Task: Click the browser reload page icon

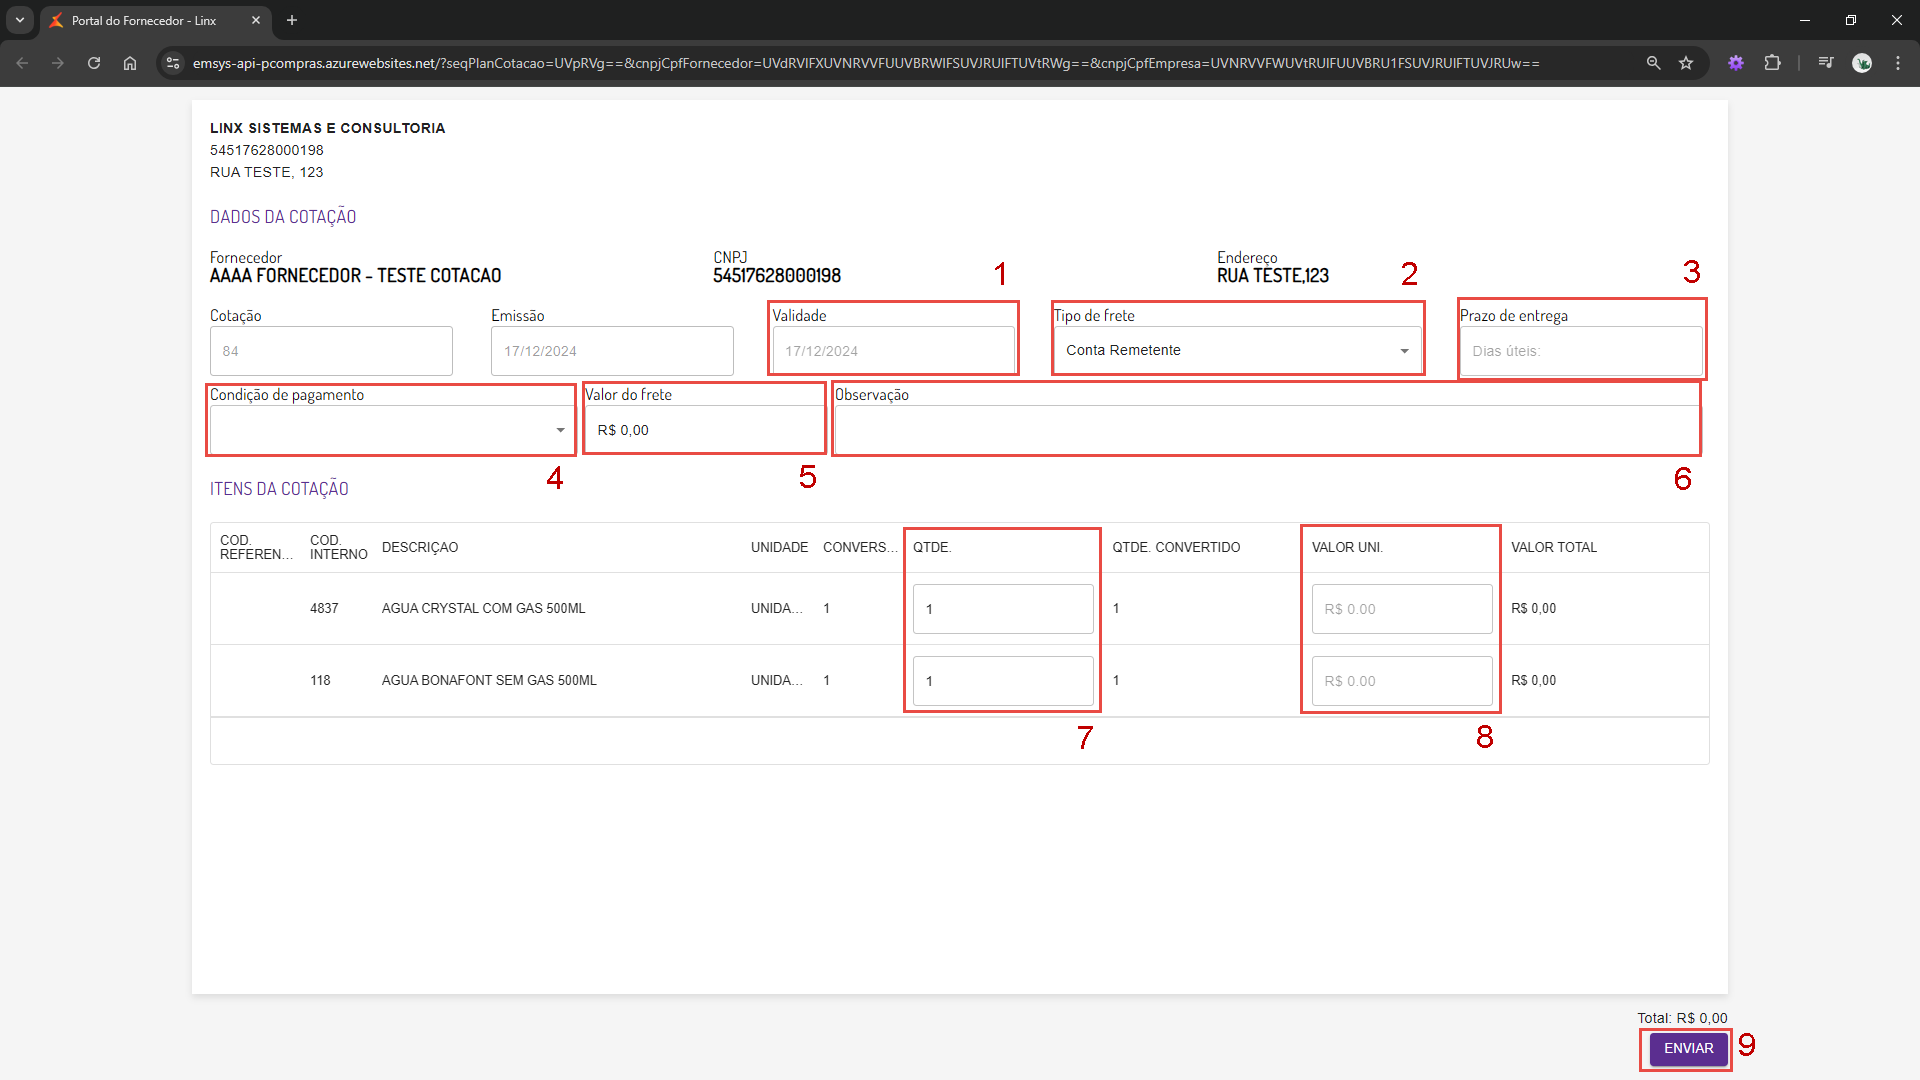Action: click(x=94, y=63)
